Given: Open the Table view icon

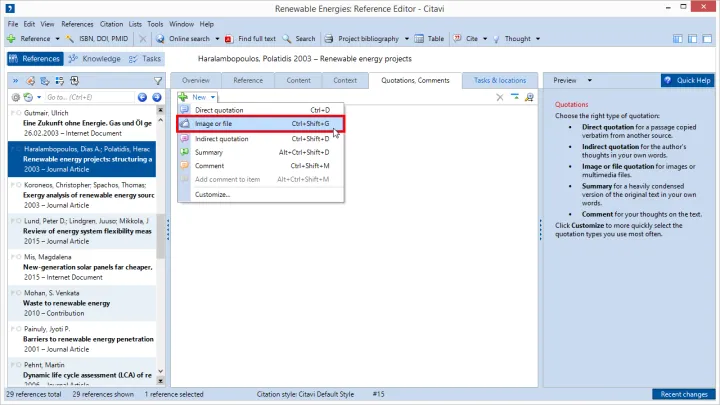Looking at the screenshot, I should tap(419, 39).
